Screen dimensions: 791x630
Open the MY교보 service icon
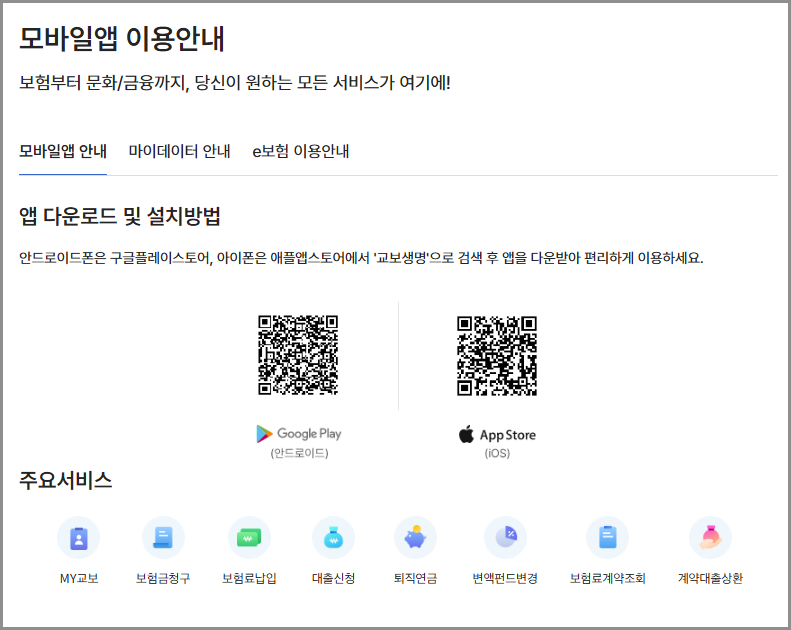79,538
